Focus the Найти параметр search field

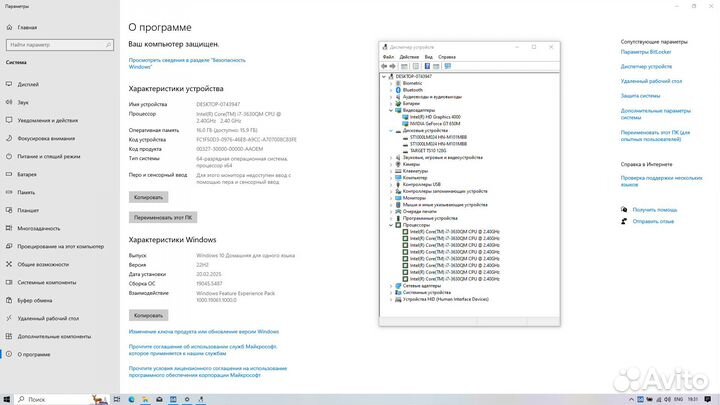click(x=60, y=45)
